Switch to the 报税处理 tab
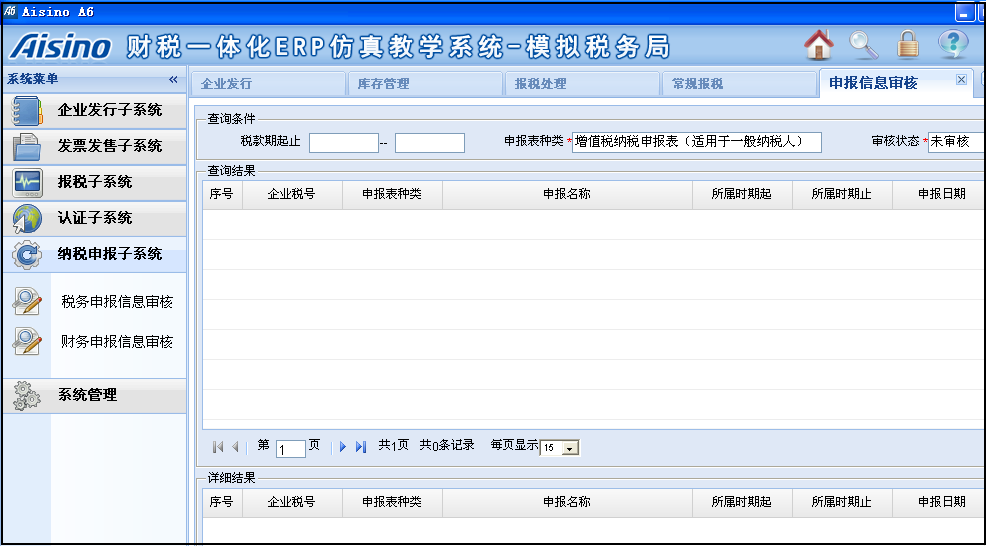The height and width of the screenshot is (546, 986). 582,84
